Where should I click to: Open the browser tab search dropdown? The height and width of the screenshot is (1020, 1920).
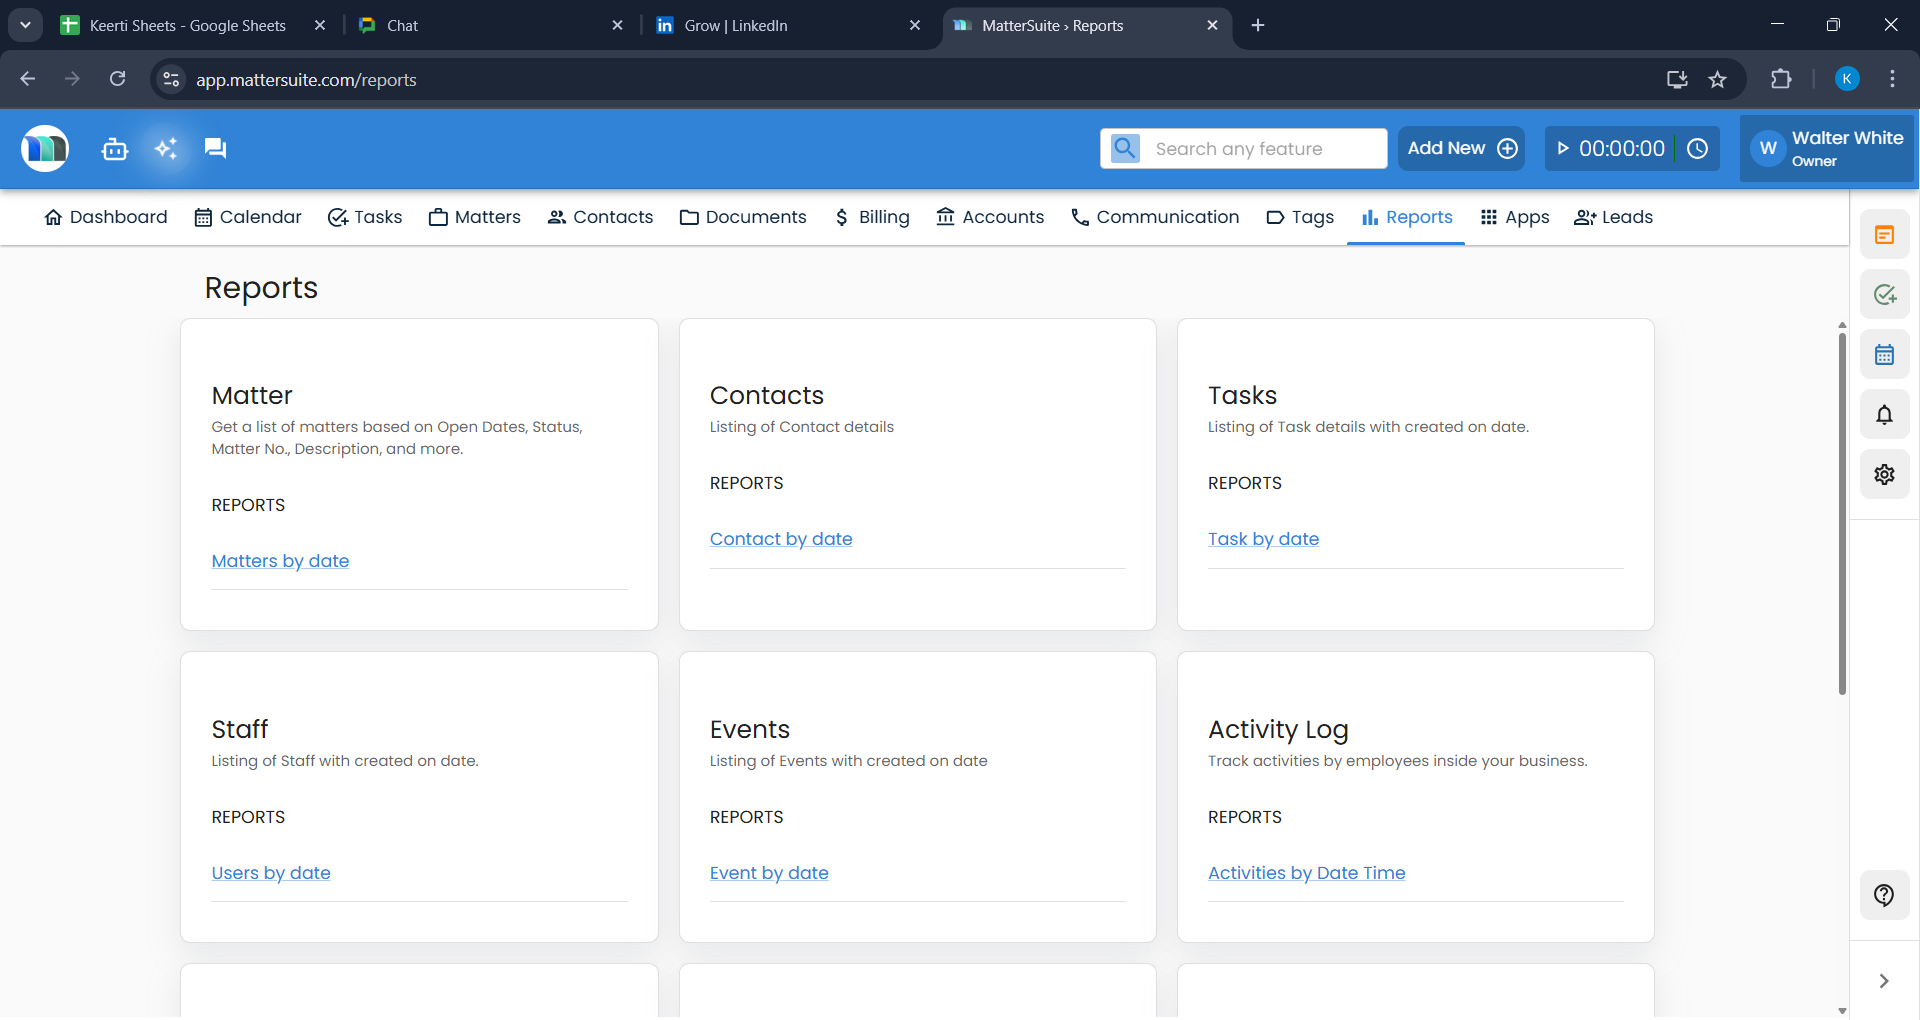click(25, 25)
